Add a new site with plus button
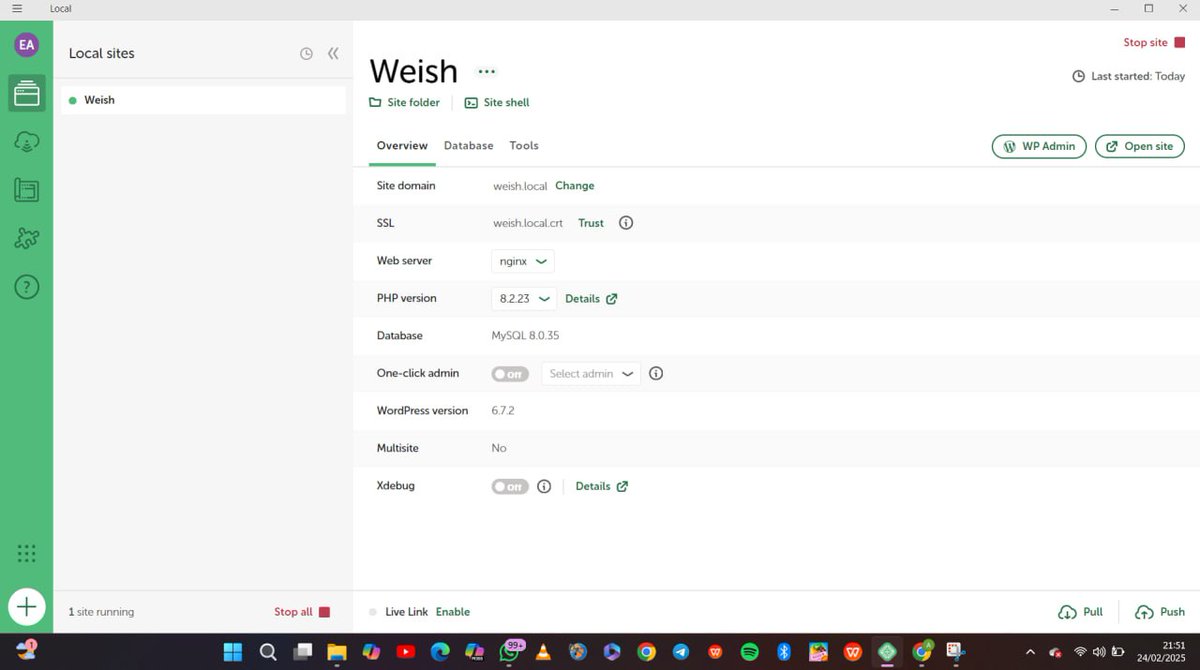 pyautogui.click(x=27, y=606)
